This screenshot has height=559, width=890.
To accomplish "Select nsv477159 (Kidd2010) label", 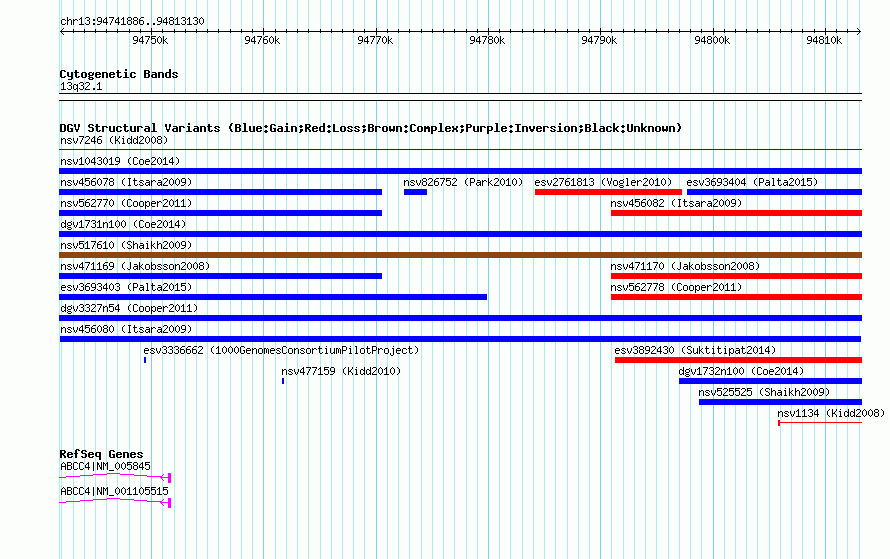I will (x=341, y=371).
